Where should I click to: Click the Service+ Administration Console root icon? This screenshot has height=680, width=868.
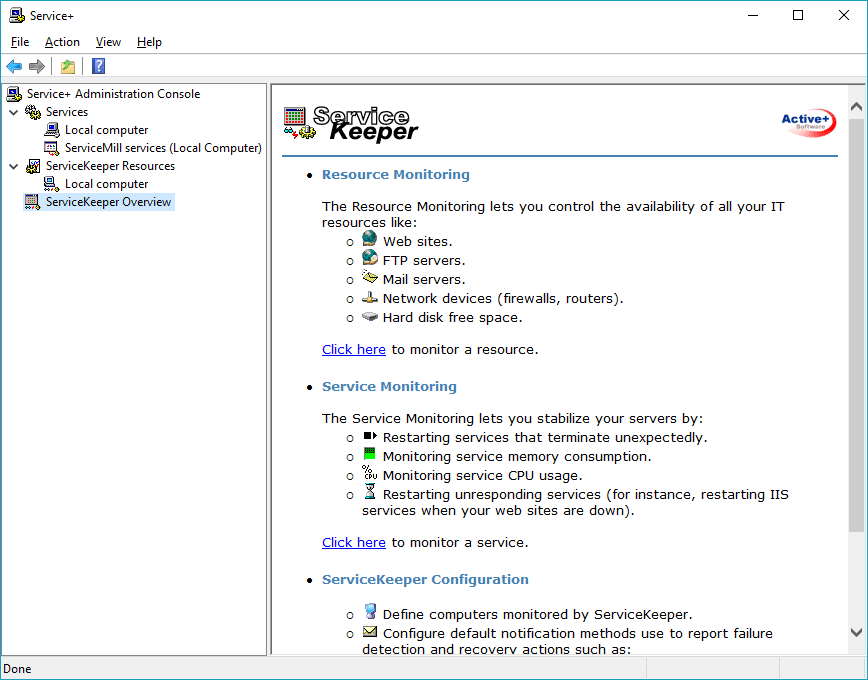pyautogui.click(x=14, y=94)
